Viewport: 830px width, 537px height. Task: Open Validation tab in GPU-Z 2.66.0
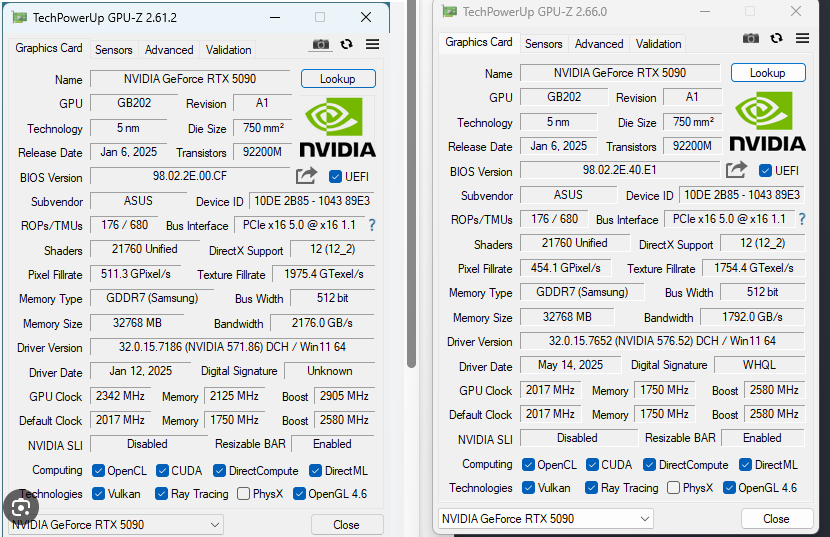click(658, 44)
